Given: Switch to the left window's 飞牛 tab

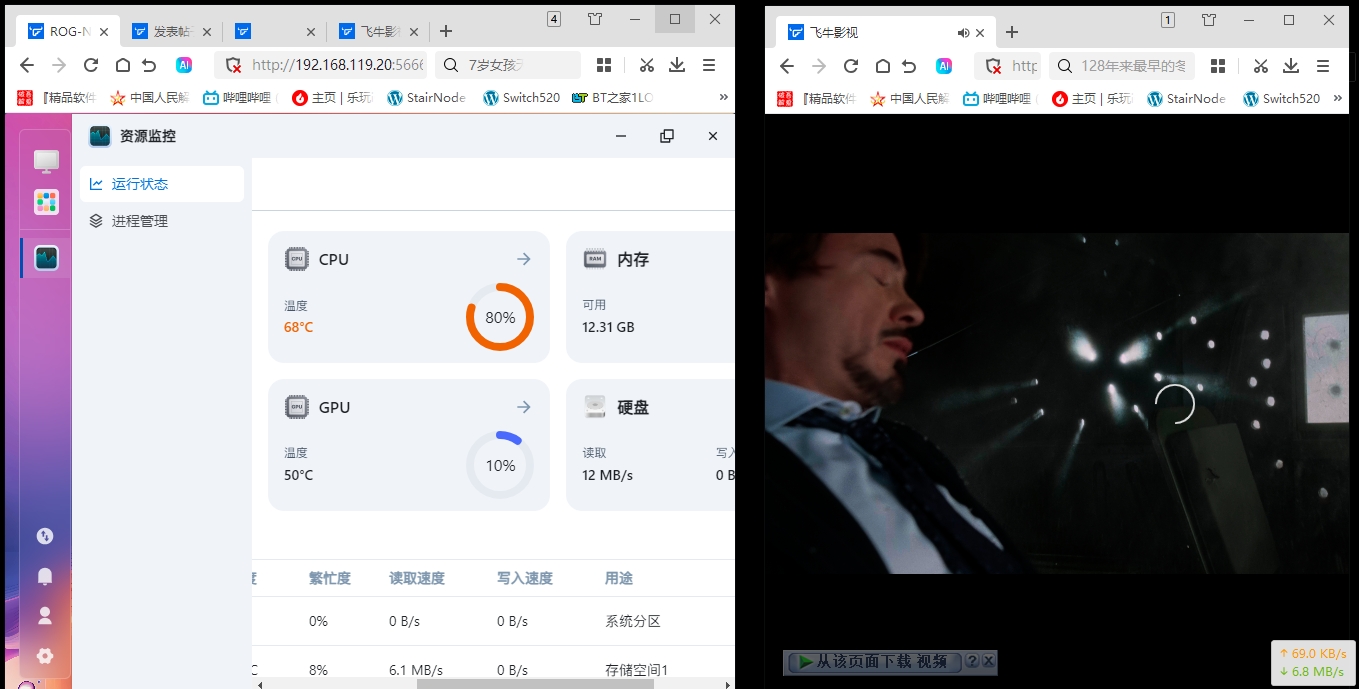Looking at the screenshot, I should (379, 32).
